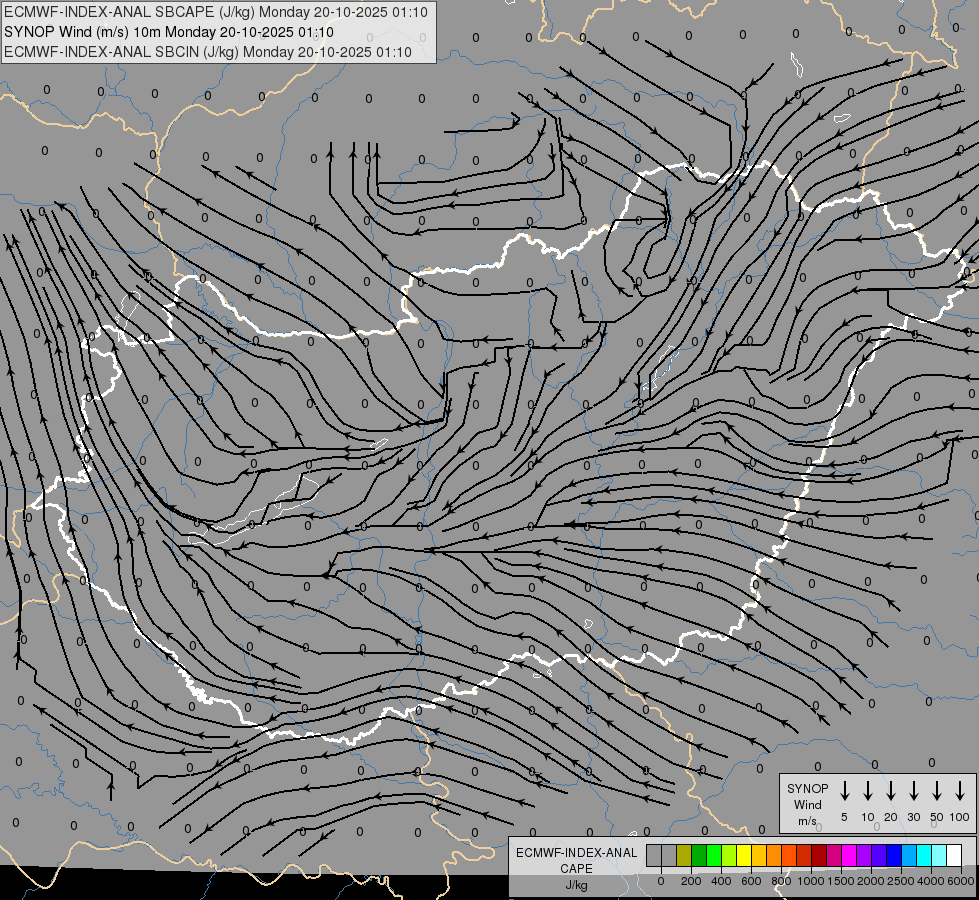979x900 pixels.
Task: Click the SBCIN title line at top
Action: (x=208, y=52)
